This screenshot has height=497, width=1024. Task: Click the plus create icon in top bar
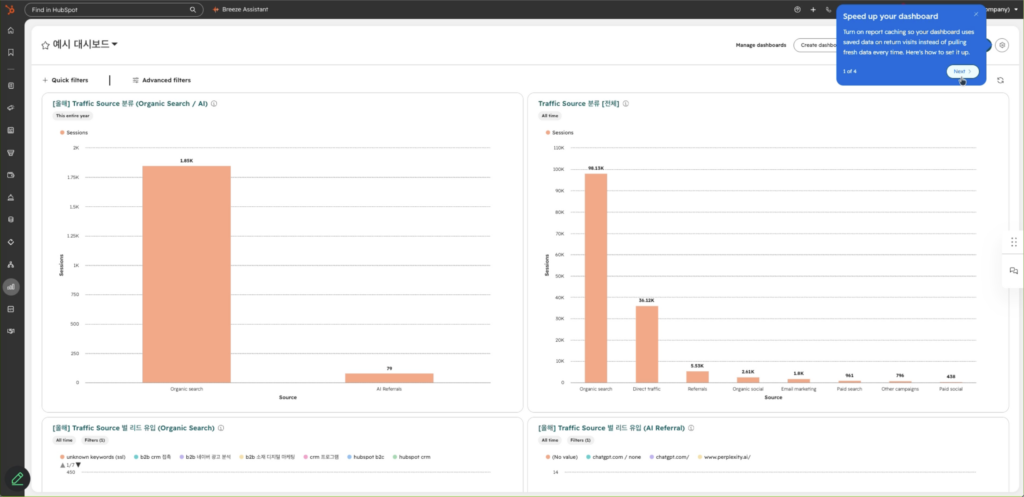coord(813,10)
